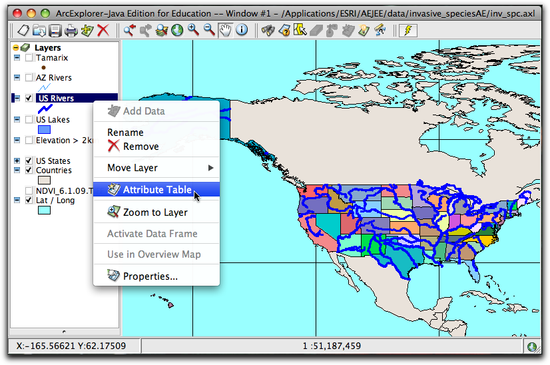Viewport: 550px width, 365px height.
Task: Go to previous extent with the red arrow magnifier
Action: tap(129, 30)
